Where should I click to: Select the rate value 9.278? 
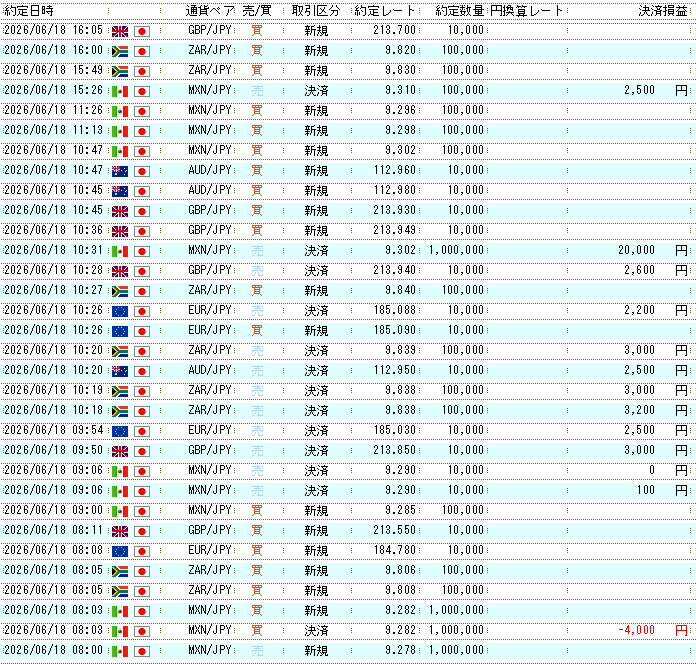click(x=400, y=650)
